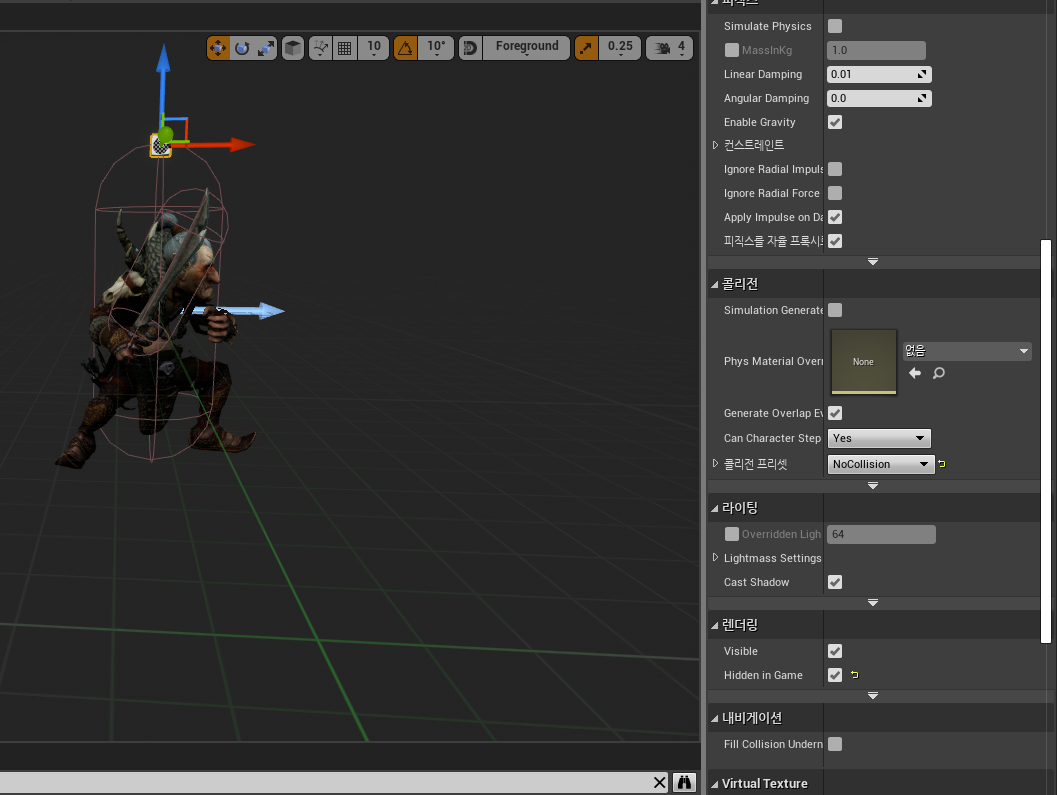The width and height of the screenshot is (1057, 795).
Task: Open Can Character Step Up On dropdown
Action: click(x=879, y=438)
